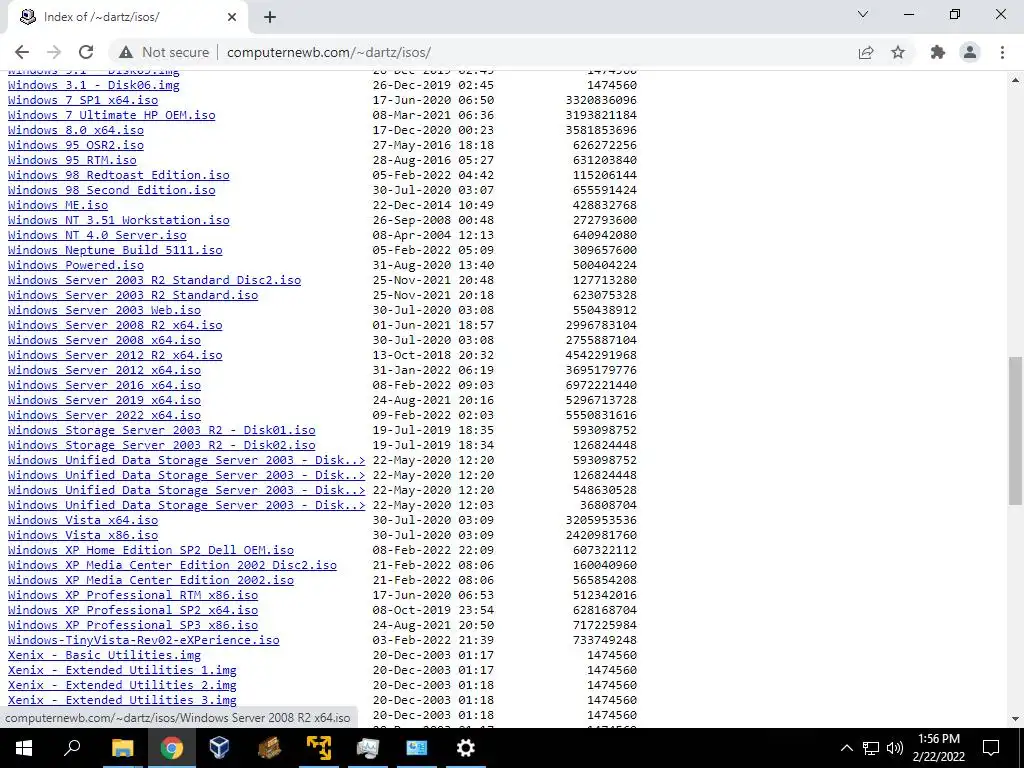1024x768 pixels.
Task: Click the page's vertical scrollbar thumb
Action: (1015, 430)
